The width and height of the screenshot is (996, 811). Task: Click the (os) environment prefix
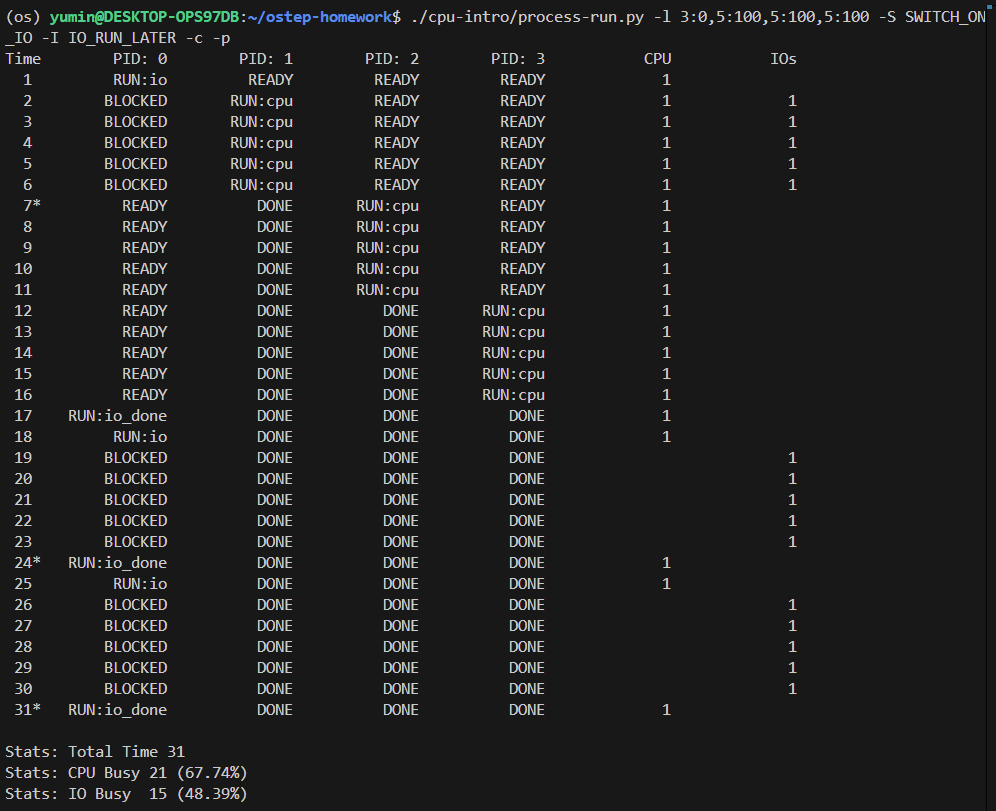(x=23, y=17)
